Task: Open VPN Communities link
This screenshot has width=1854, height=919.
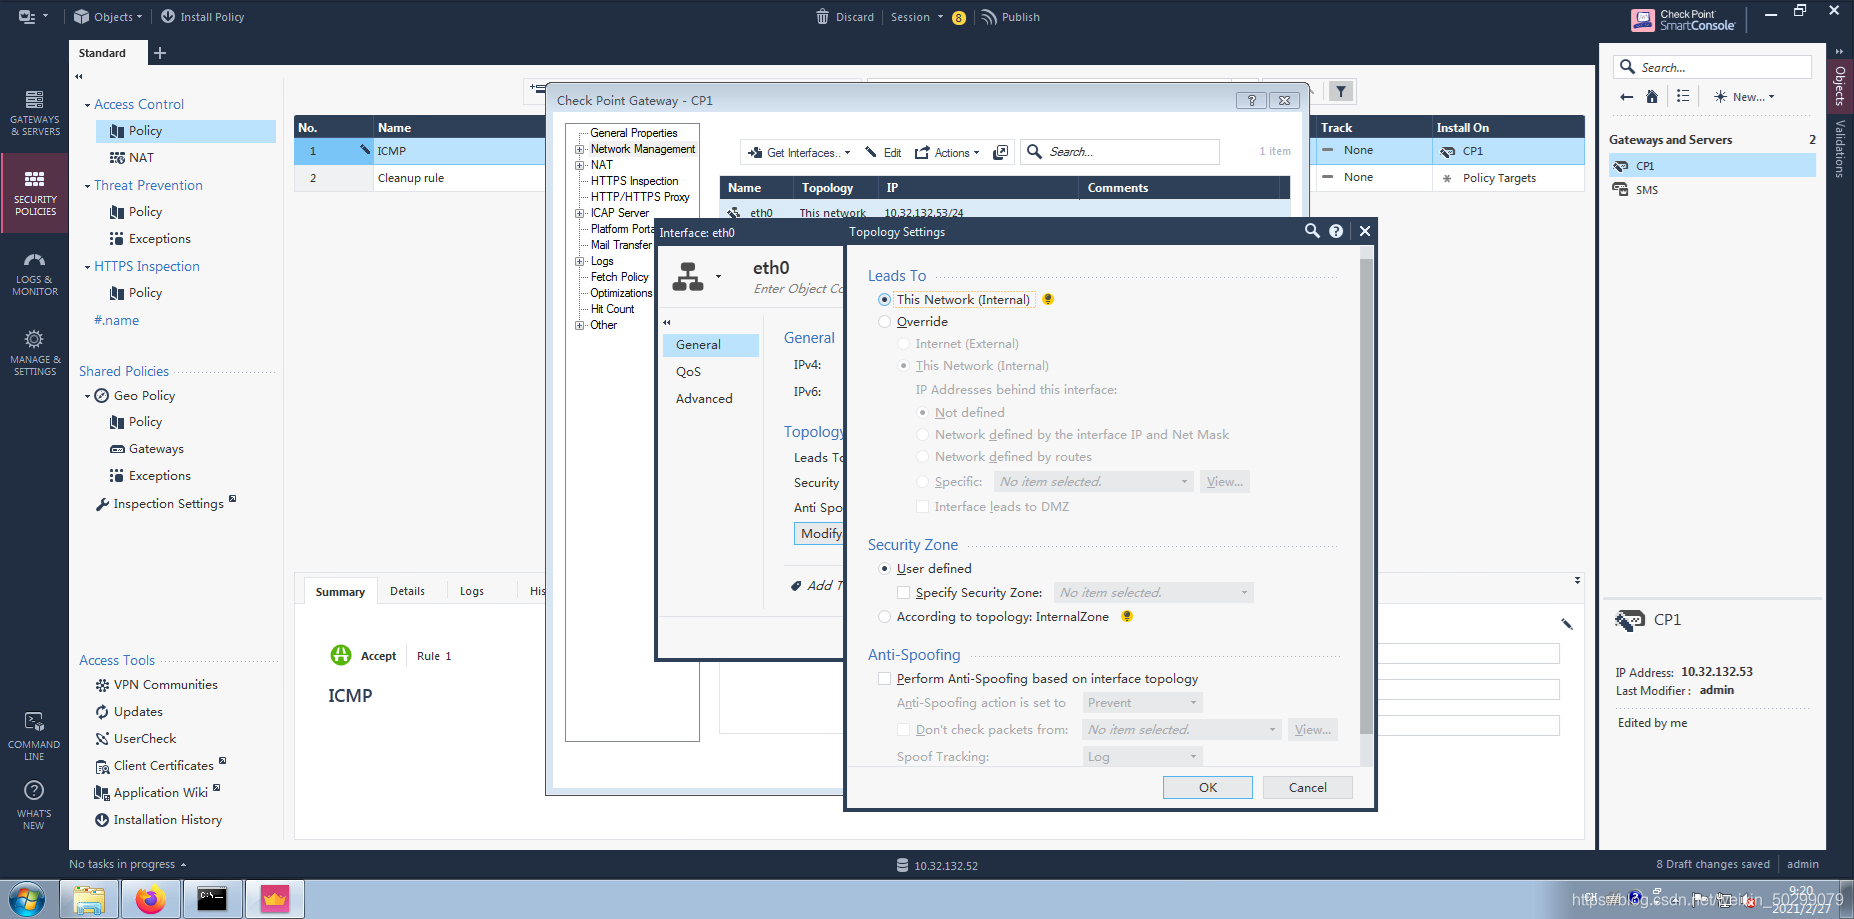Action: point(165,685)
